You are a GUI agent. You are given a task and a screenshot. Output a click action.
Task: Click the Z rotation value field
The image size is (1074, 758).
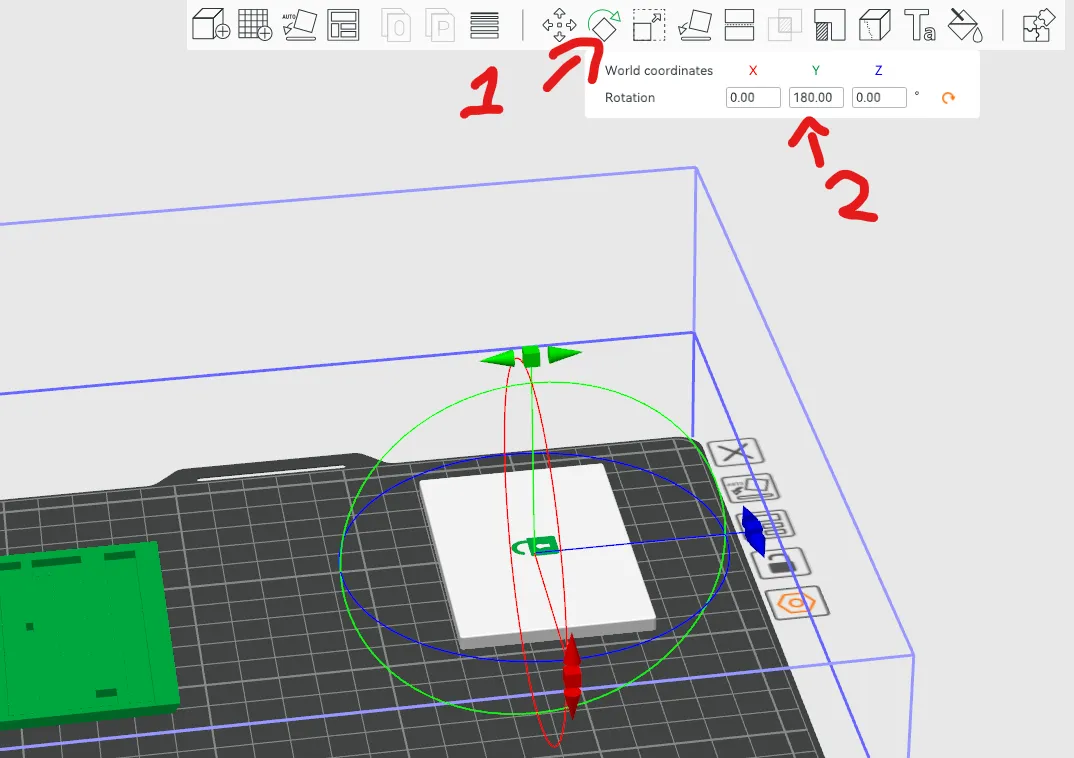(879, 97)
